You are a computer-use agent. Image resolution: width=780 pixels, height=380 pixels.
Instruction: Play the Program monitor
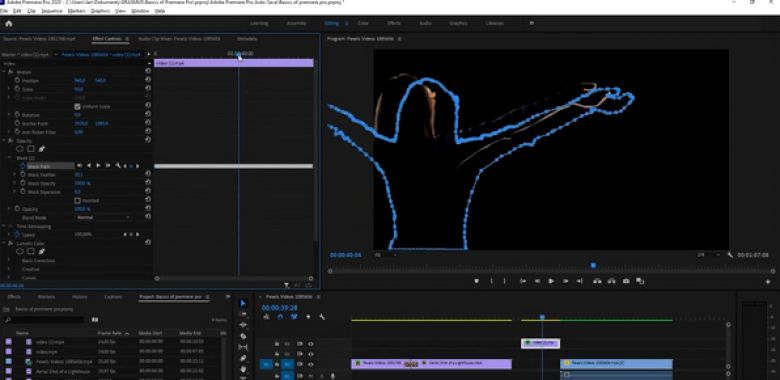[551, 281]
